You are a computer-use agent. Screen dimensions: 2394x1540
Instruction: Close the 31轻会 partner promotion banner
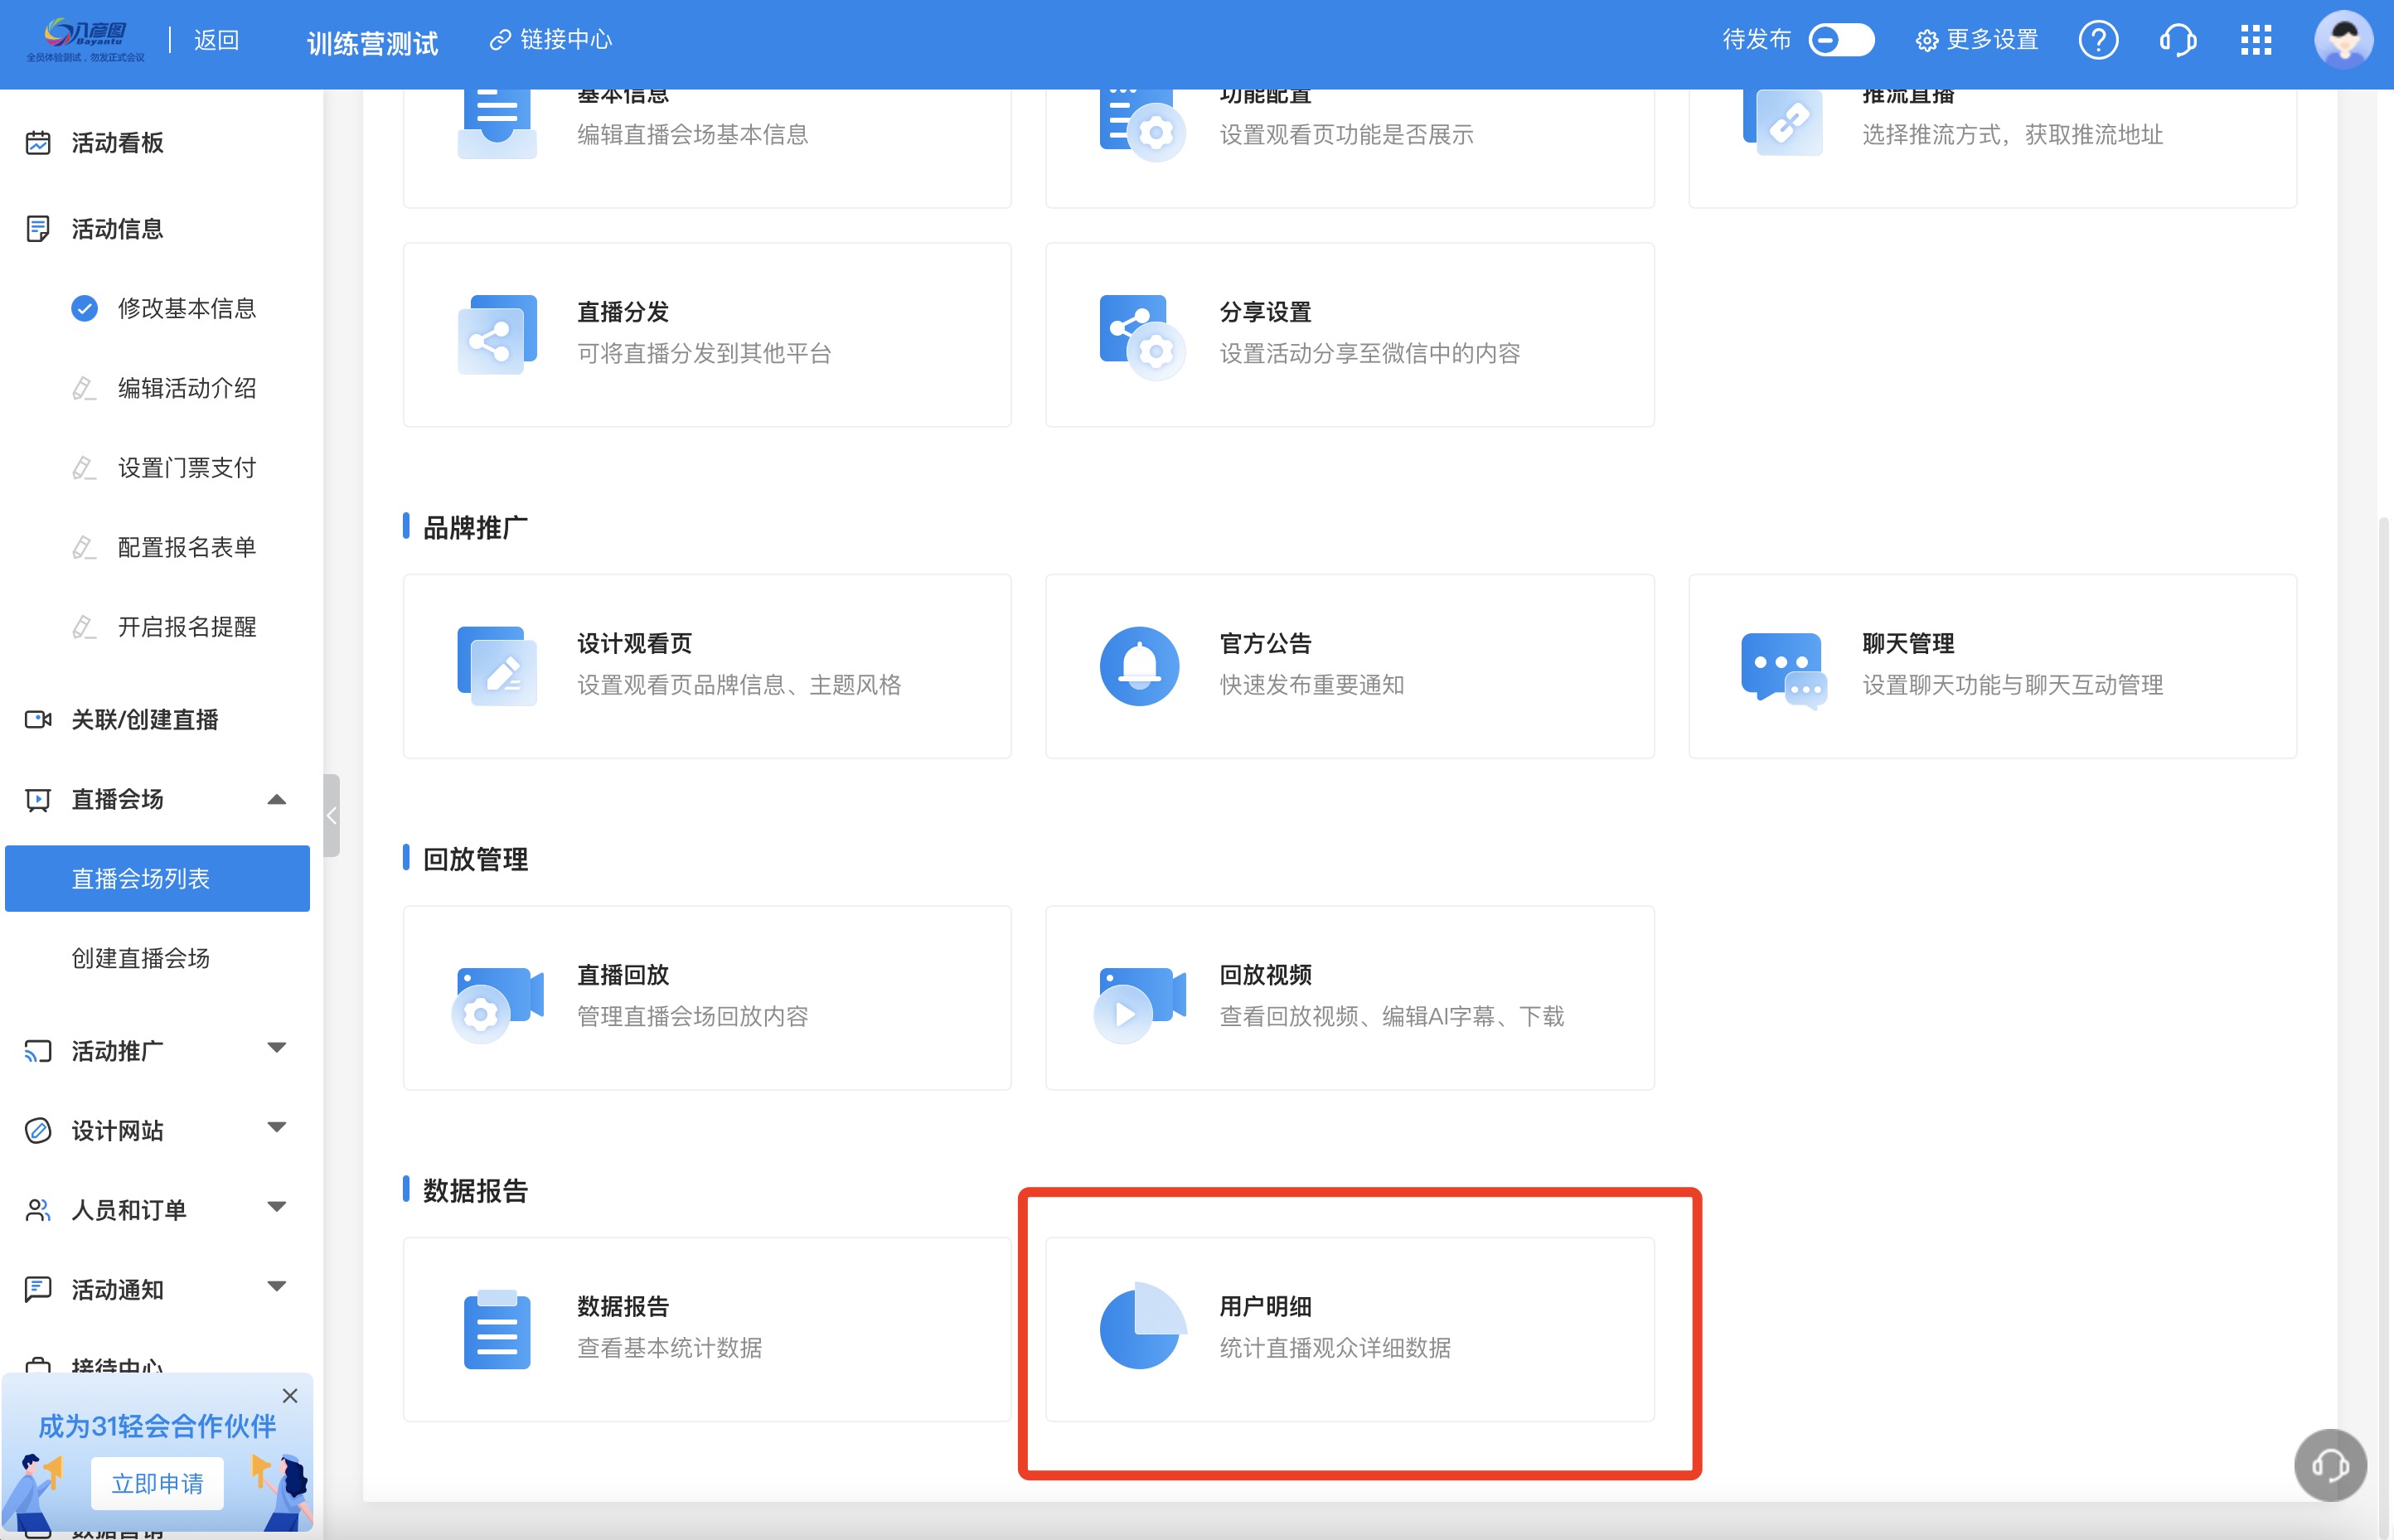click(290, 1395)
